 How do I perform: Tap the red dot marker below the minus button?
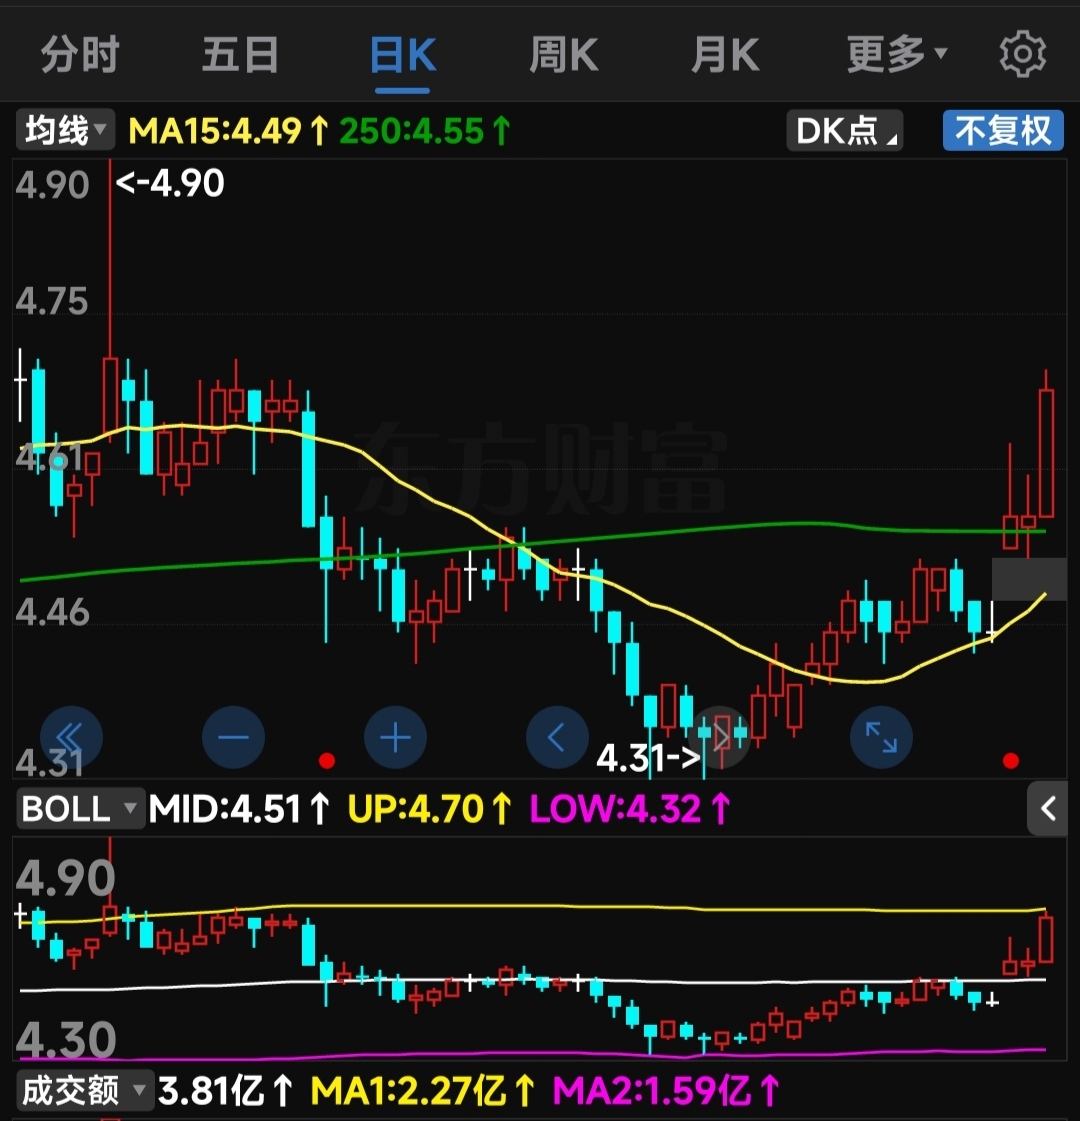coord(327,761)
